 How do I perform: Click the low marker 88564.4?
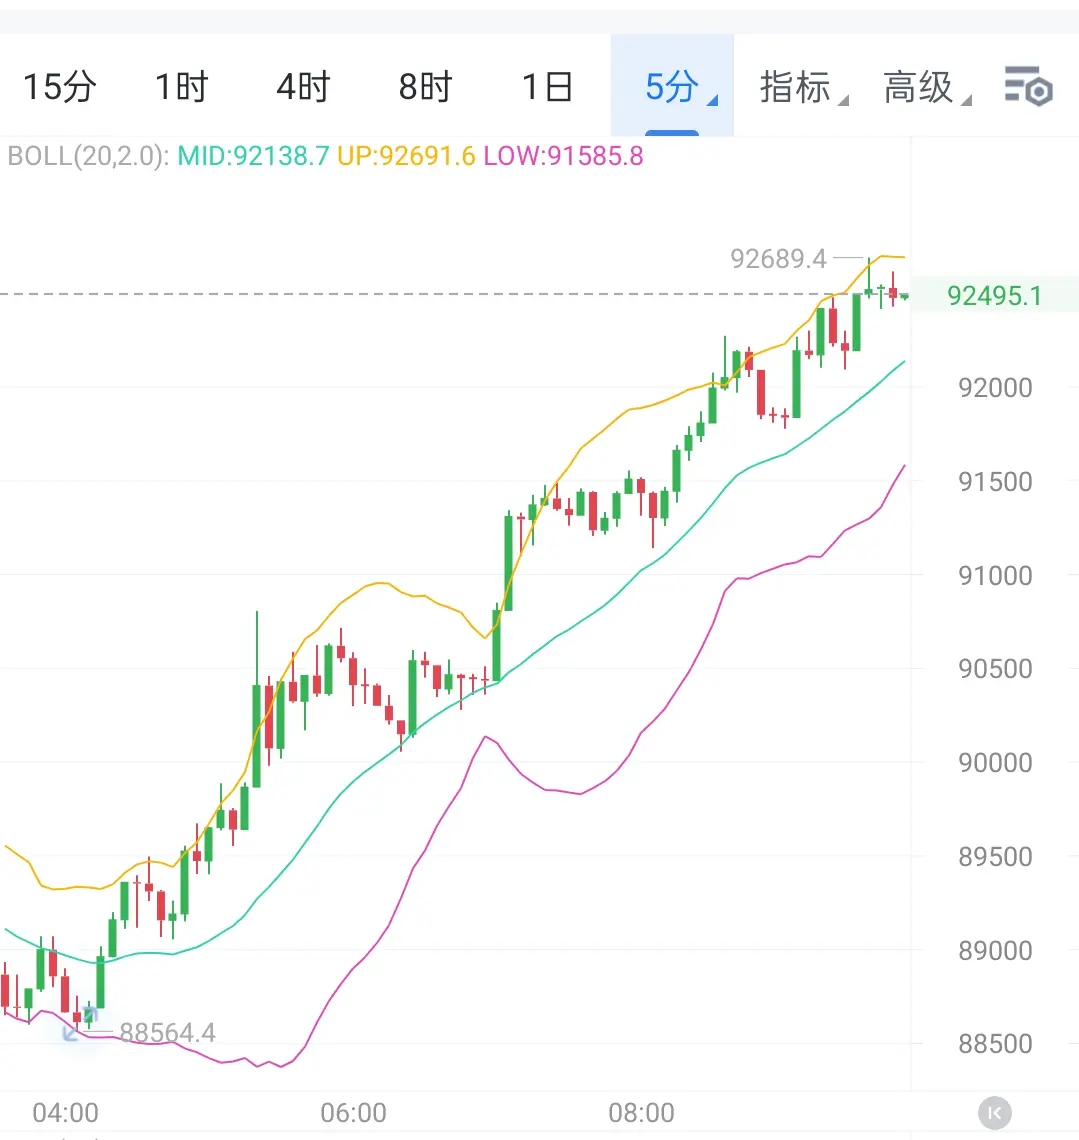(167, 1032)
